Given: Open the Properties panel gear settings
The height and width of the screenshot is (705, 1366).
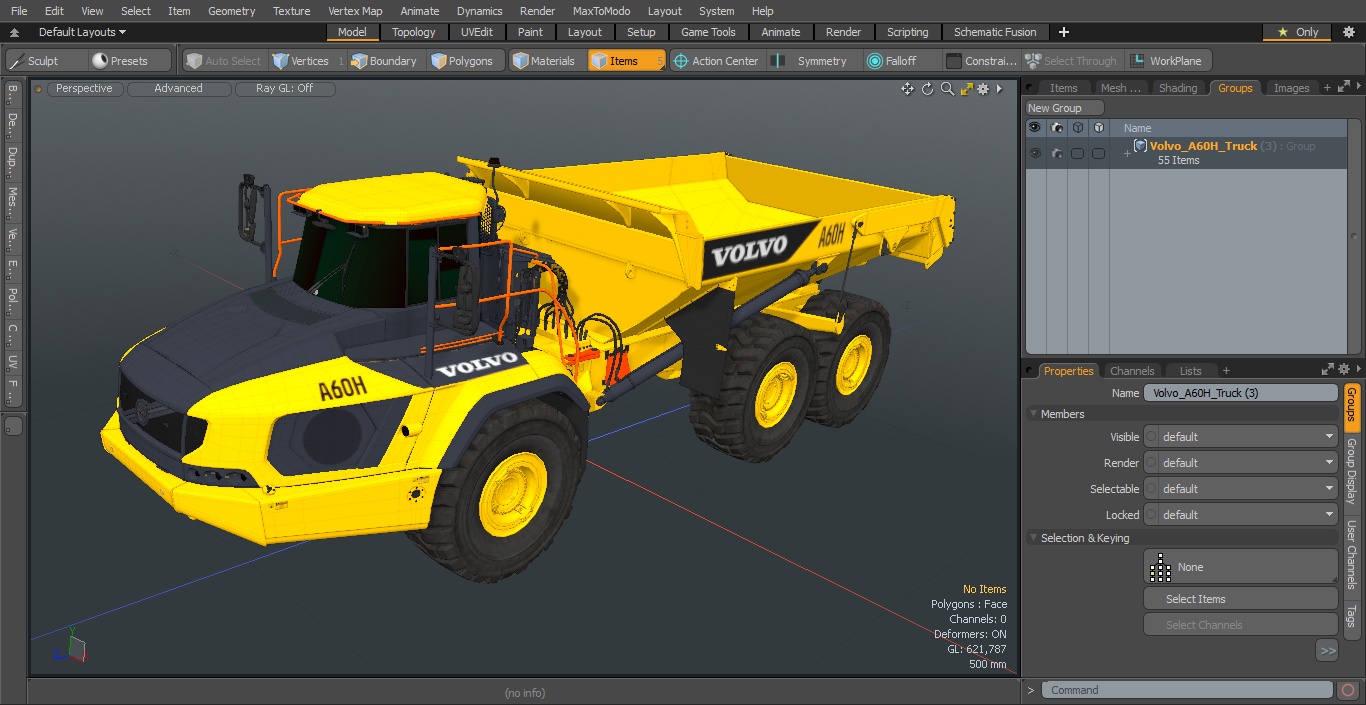Looking at the screenshot, I should (x=1344, y=370).
